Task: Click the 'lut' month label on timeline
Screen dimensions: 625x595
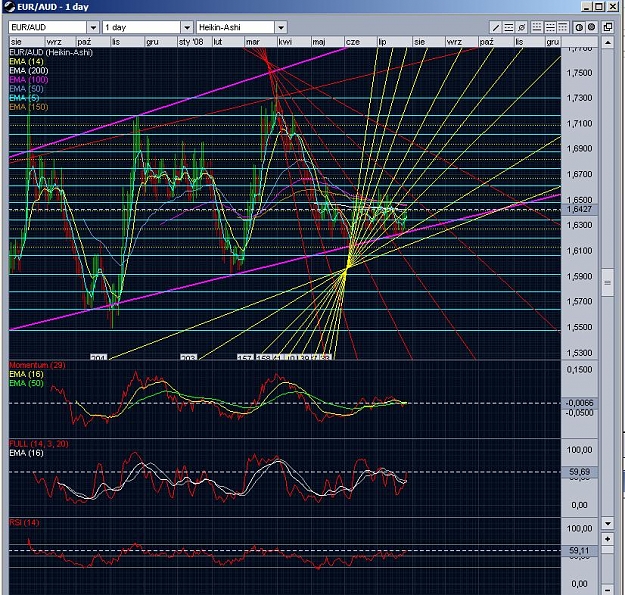Action: coord(218,42)
